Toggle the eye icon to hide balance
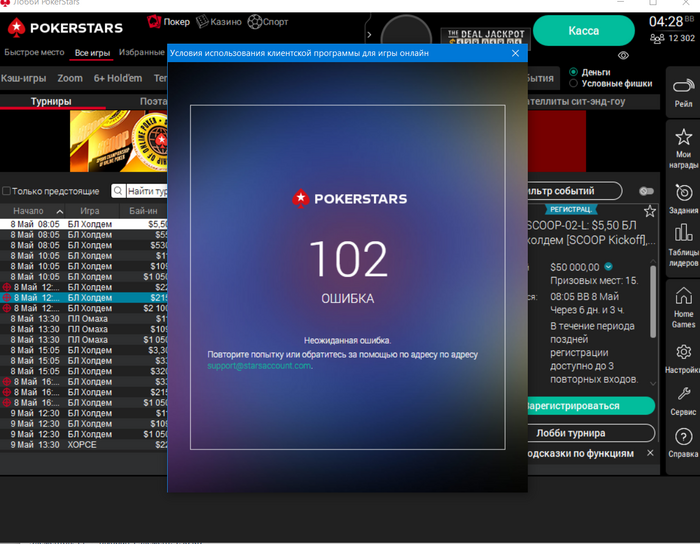This screenshot has width=700, height=544. (623, 55)
